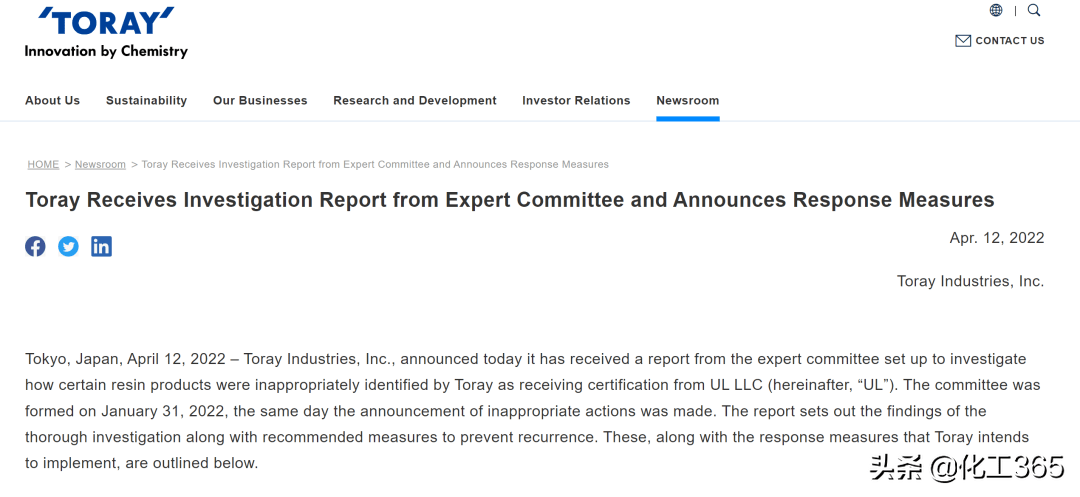Image resolution: width=1080 pixels, height=497 pixels.
Task: Click the HOME breadcrumb link
Action: pos(43,165)
